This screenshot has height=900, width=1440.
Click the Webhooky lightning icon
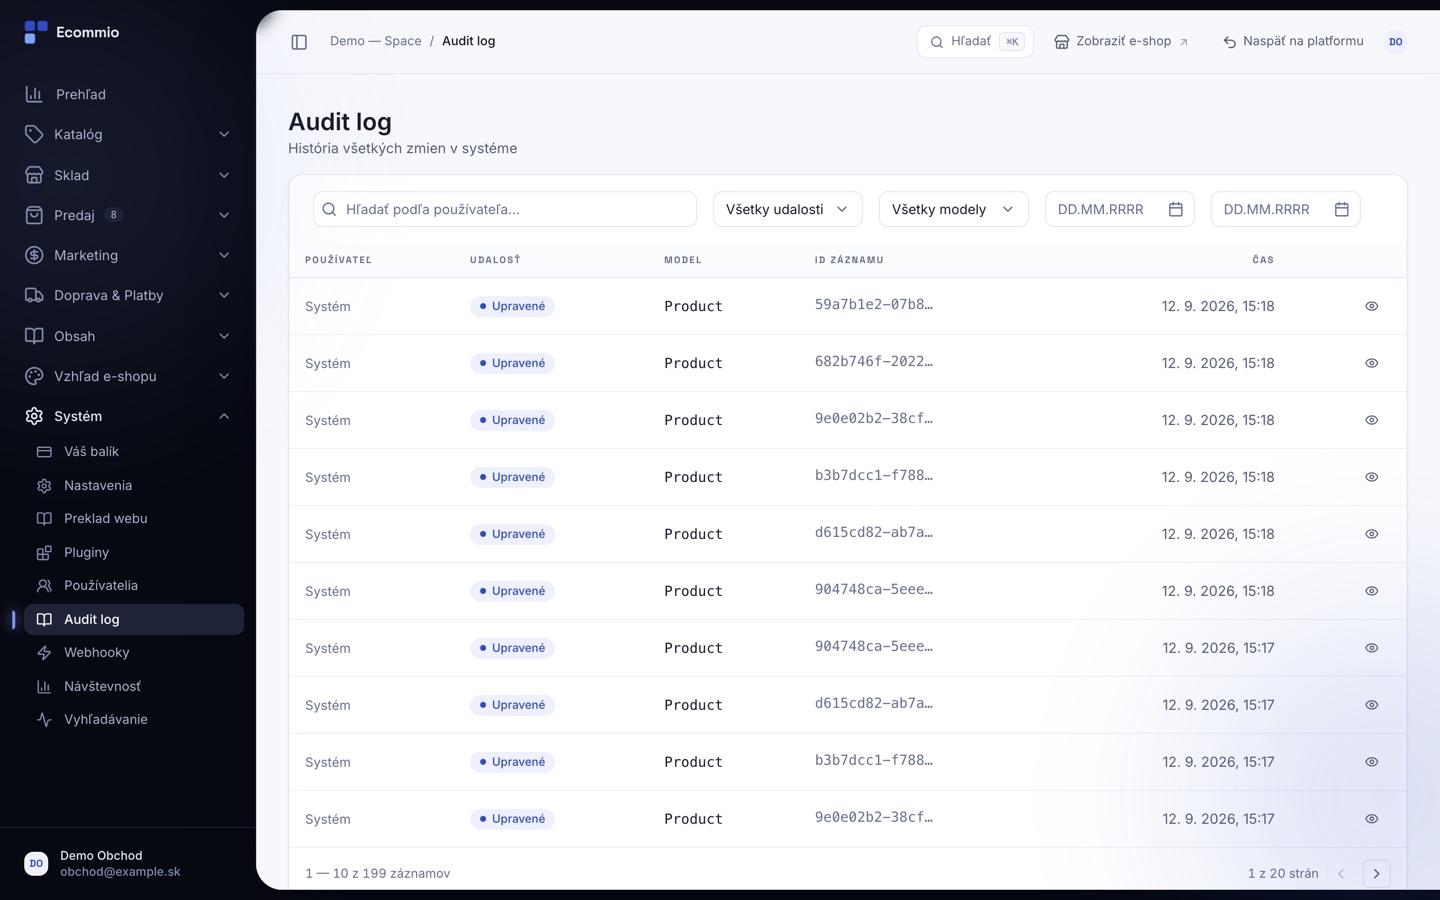click(x=44, y=653)
